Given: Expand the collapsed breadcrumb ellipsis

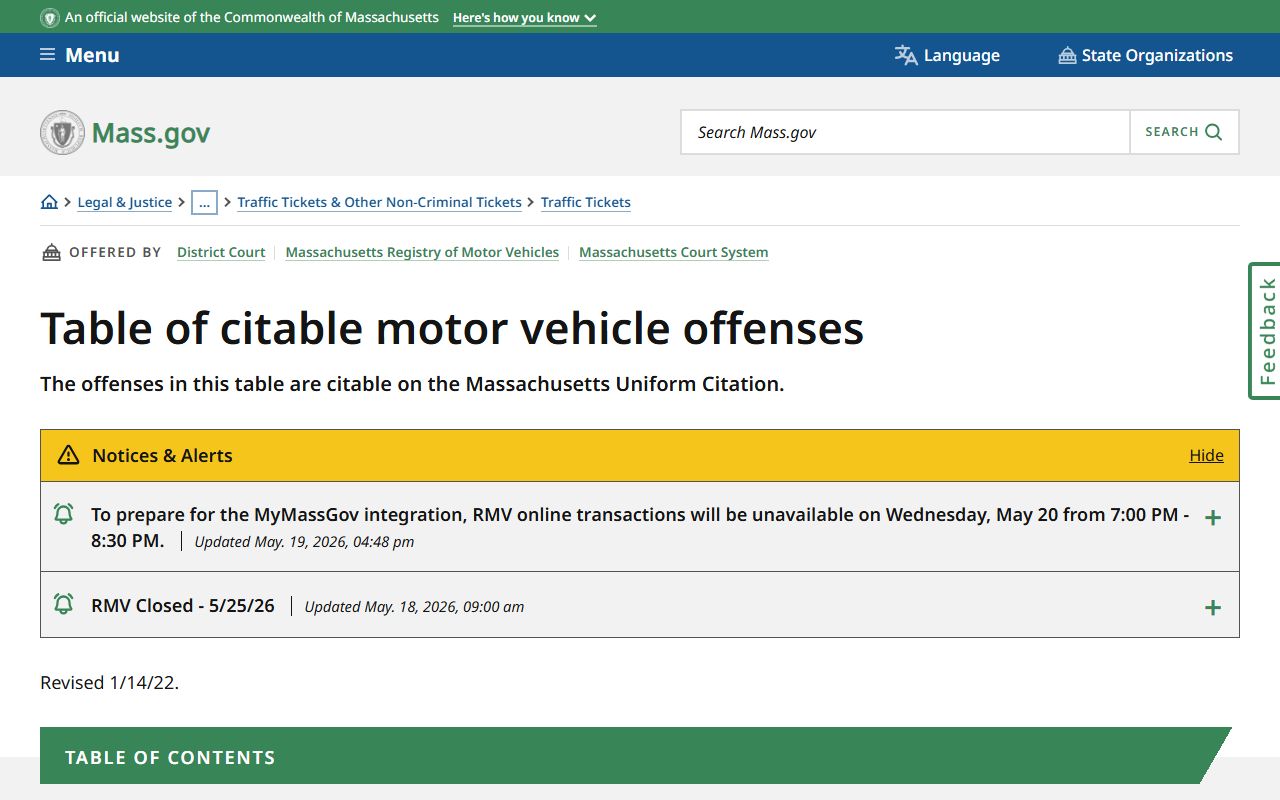Looking at the screenshot, I should click(x=204, y=202).
